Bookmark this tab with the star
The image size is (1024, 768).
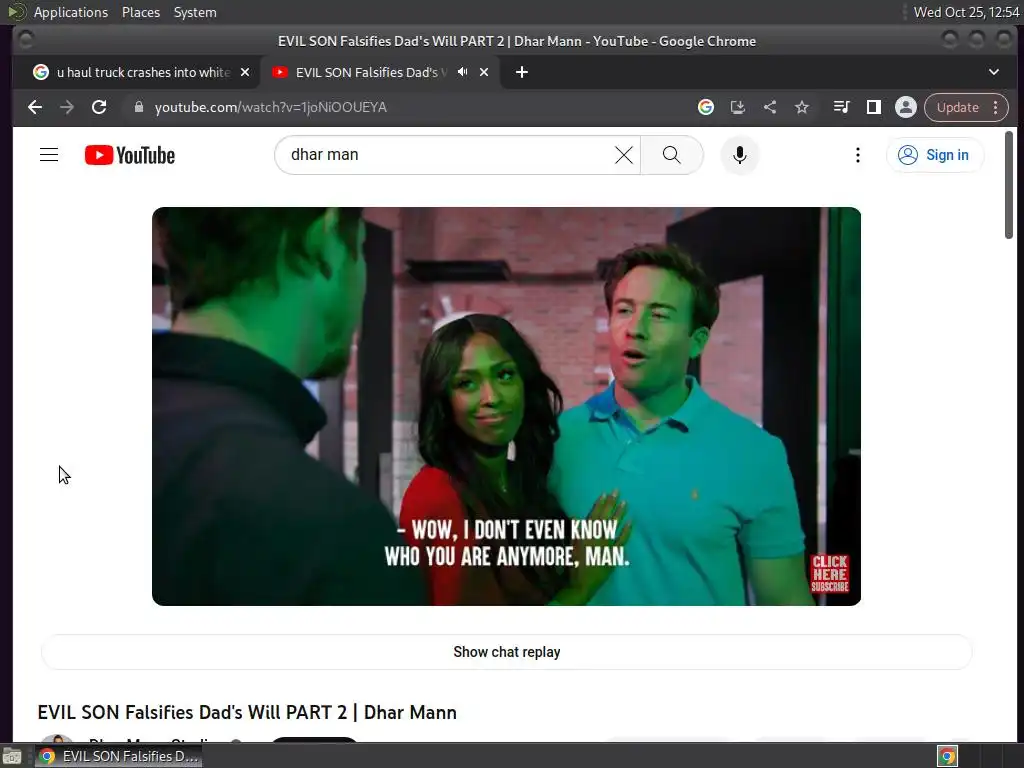point(802,107)
